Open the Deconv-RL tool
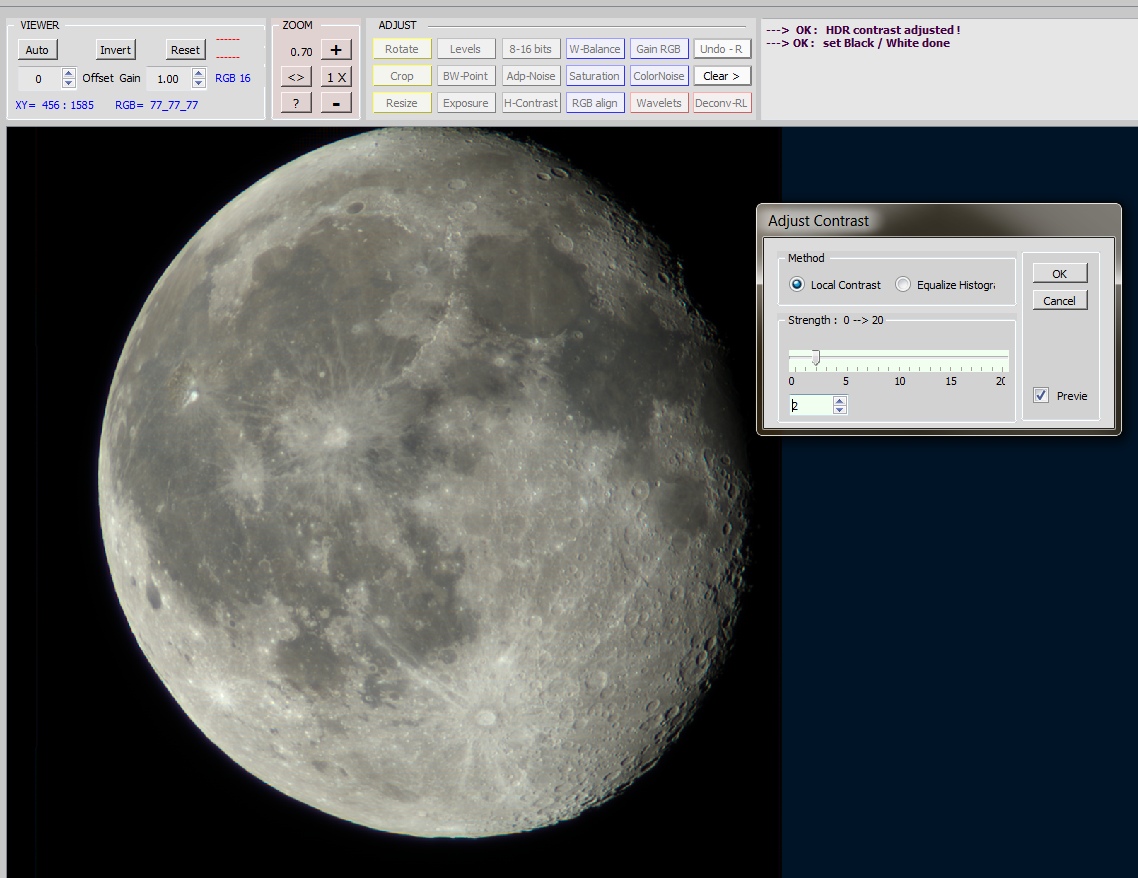 pos(721,103)
